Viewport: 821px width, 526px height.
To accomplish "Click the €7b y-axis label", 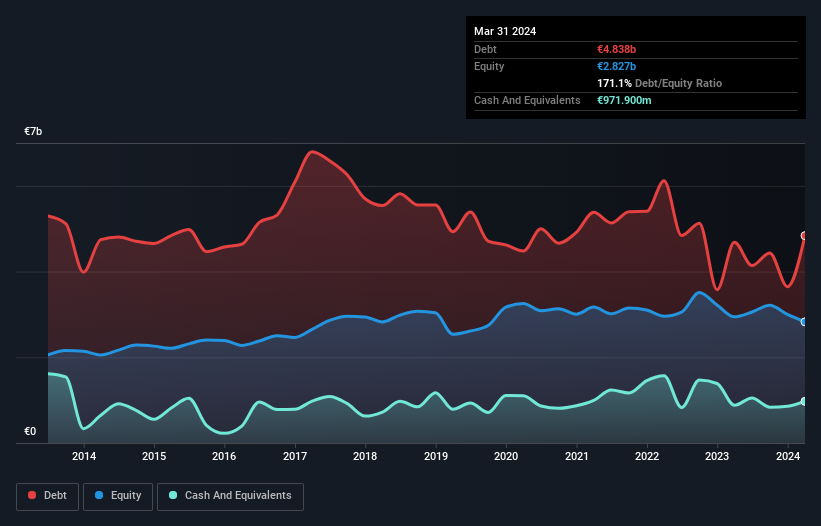I will pos(33,131).
